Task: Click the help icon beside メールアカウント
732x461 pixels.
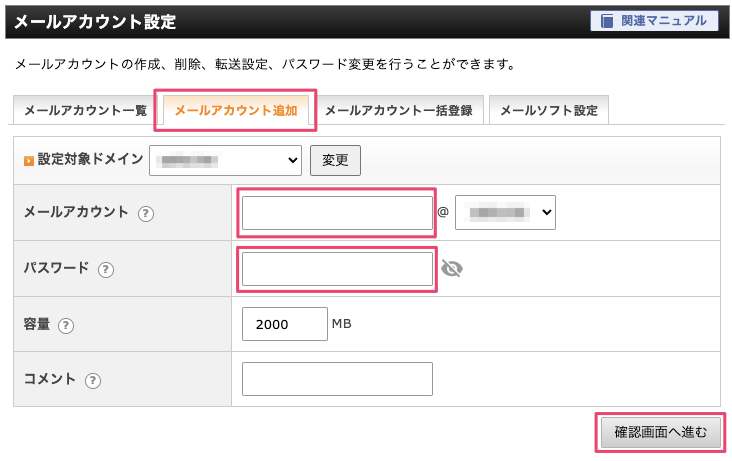Action: click(x=146, y=213)
